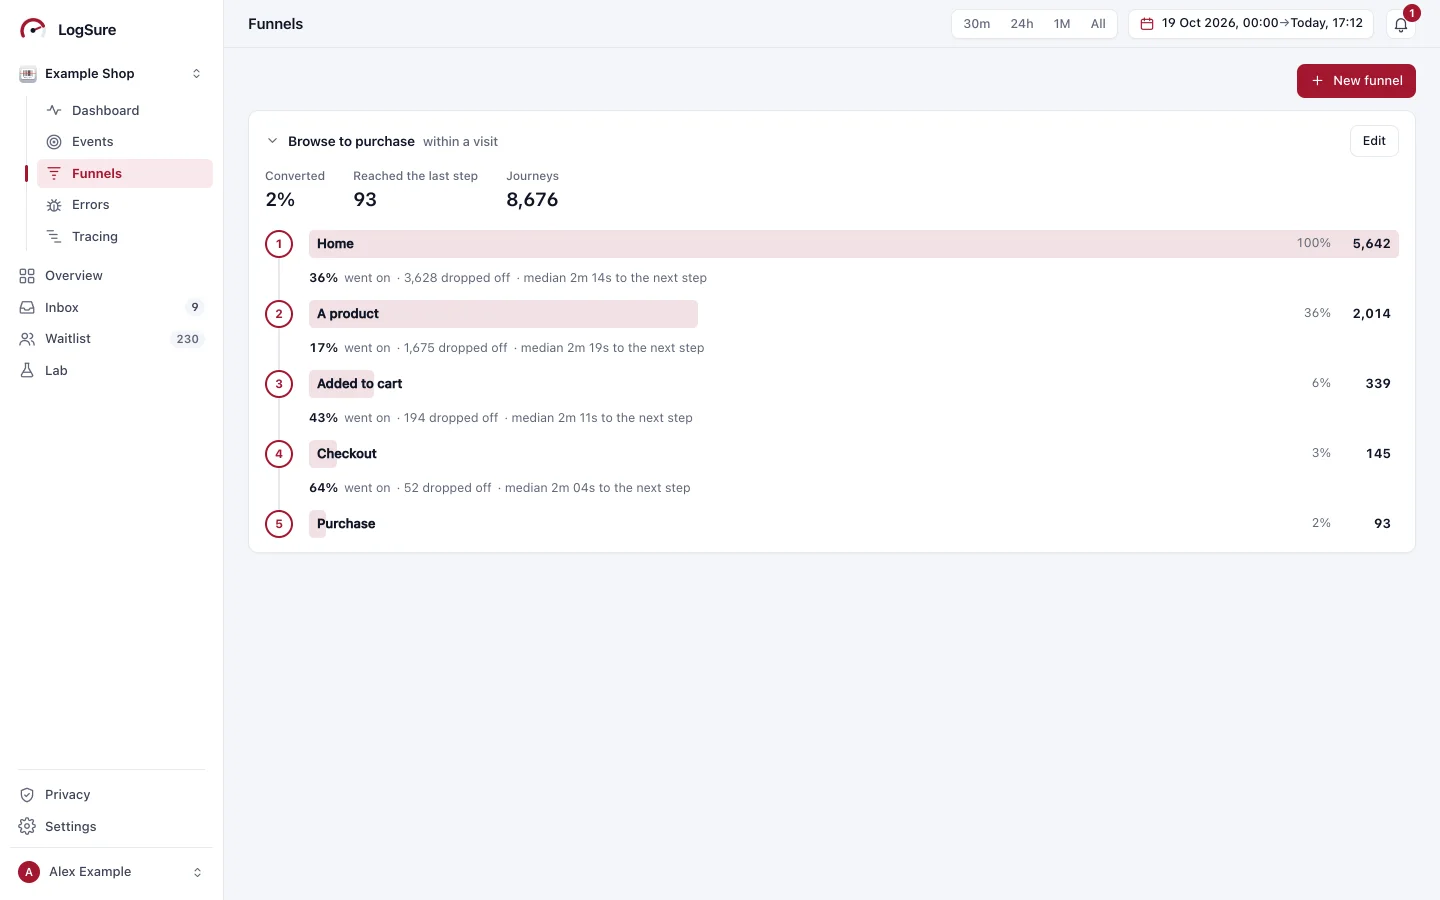Screen dimensions: 1440x900
Task: Click the Funnels filter icon
Action: [x=54, y=173]
